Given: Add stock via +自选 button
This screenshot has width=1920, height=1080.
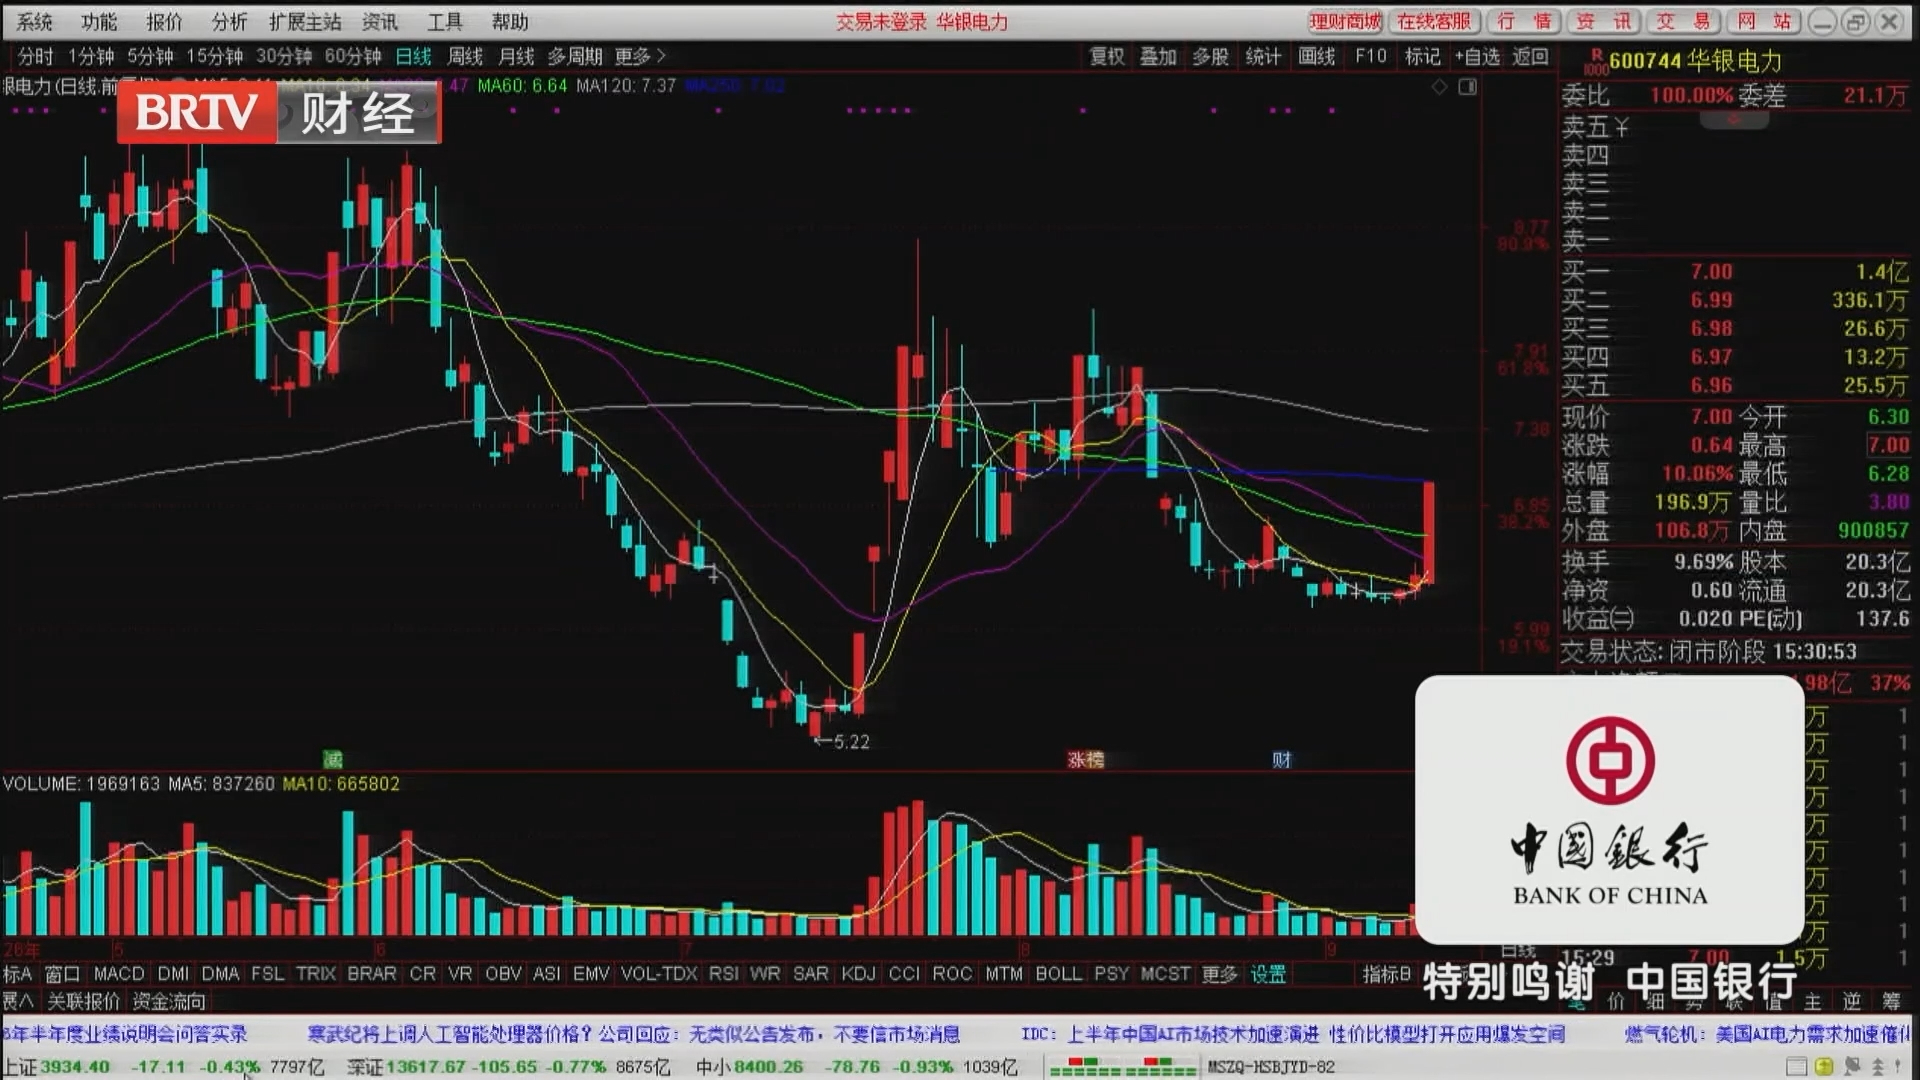Looking at the screenshot, I should 1478,57.
